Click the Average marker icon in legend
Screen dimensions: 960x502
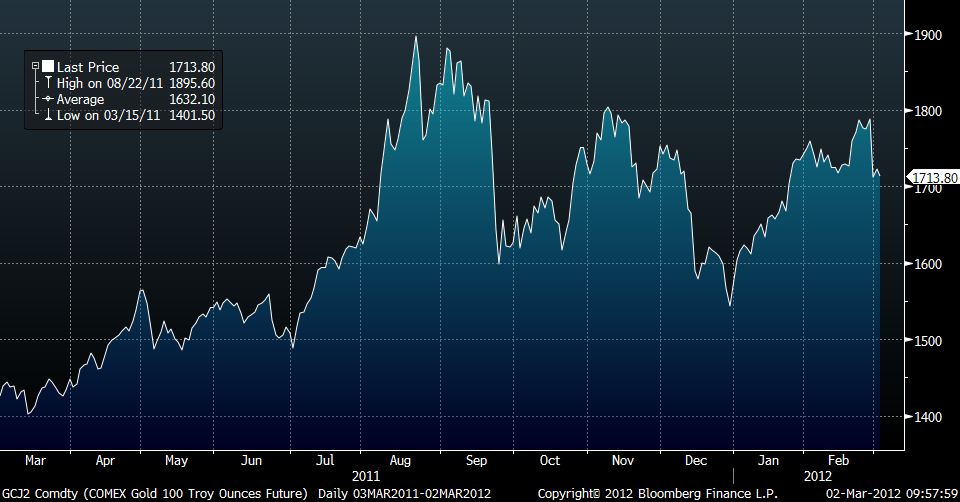click(x=47, y=100)
